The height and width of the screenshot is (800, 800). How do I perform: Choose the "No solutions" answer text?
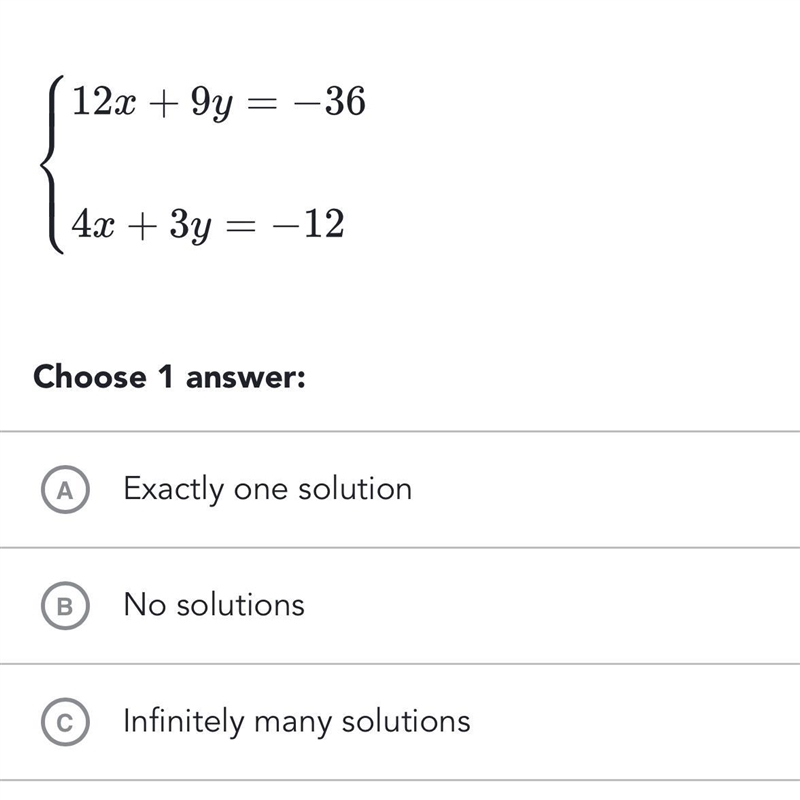(214, 605)
